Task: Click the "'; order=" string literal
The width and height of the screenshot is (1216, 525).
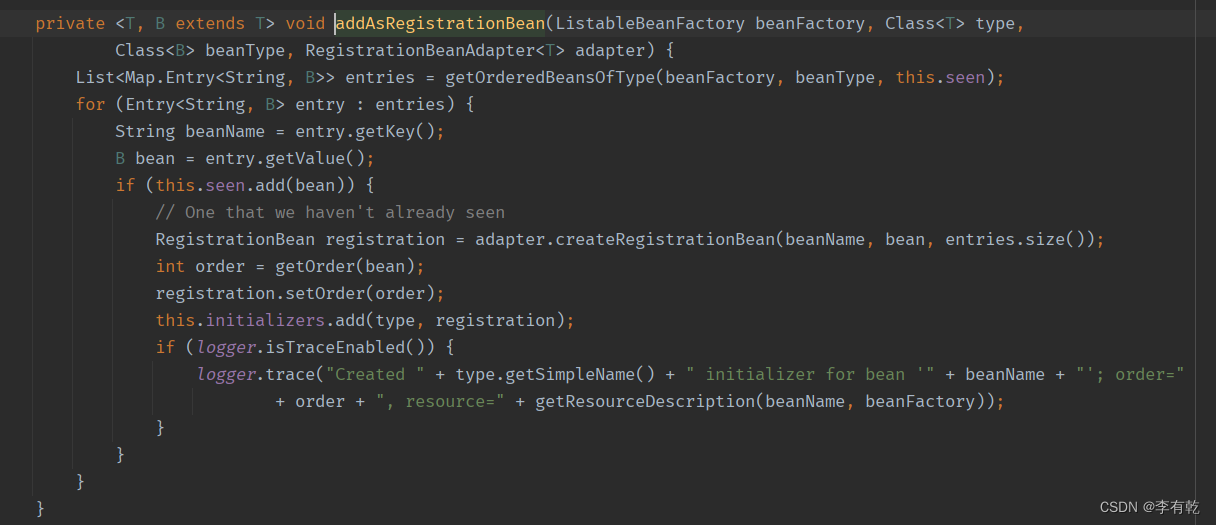Action: (x=1130, y=374)
